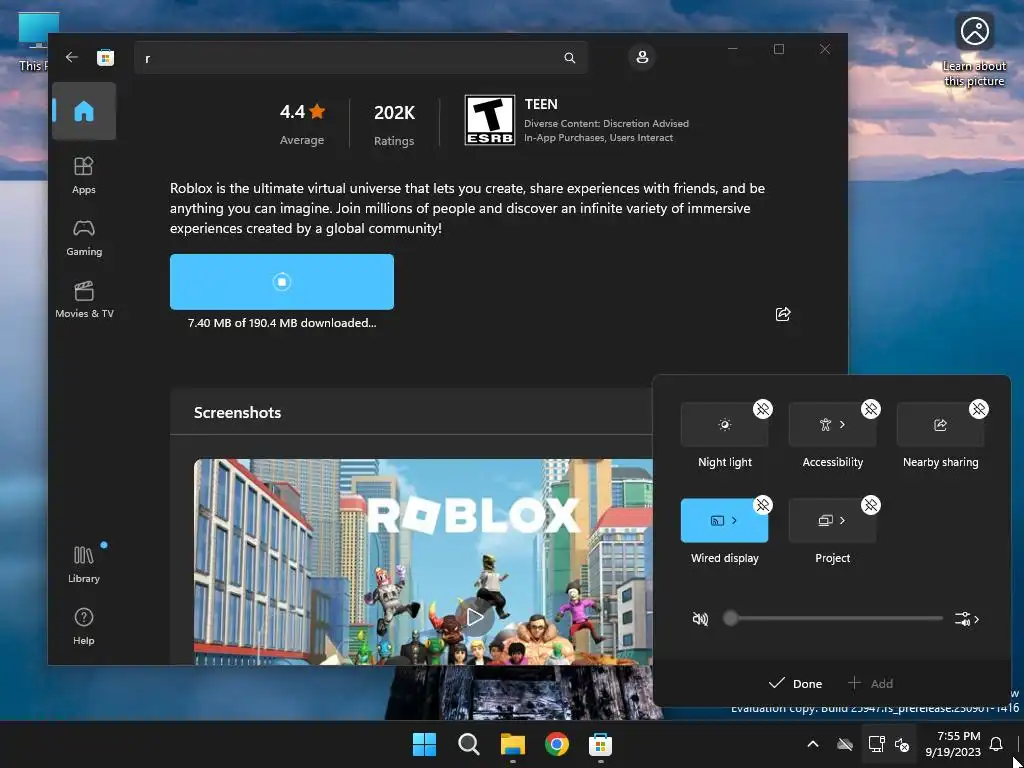Screen dimensions: 1024x768
Task: Click the Microsoft Store taskbar icon
Action: tap(600, 744)
